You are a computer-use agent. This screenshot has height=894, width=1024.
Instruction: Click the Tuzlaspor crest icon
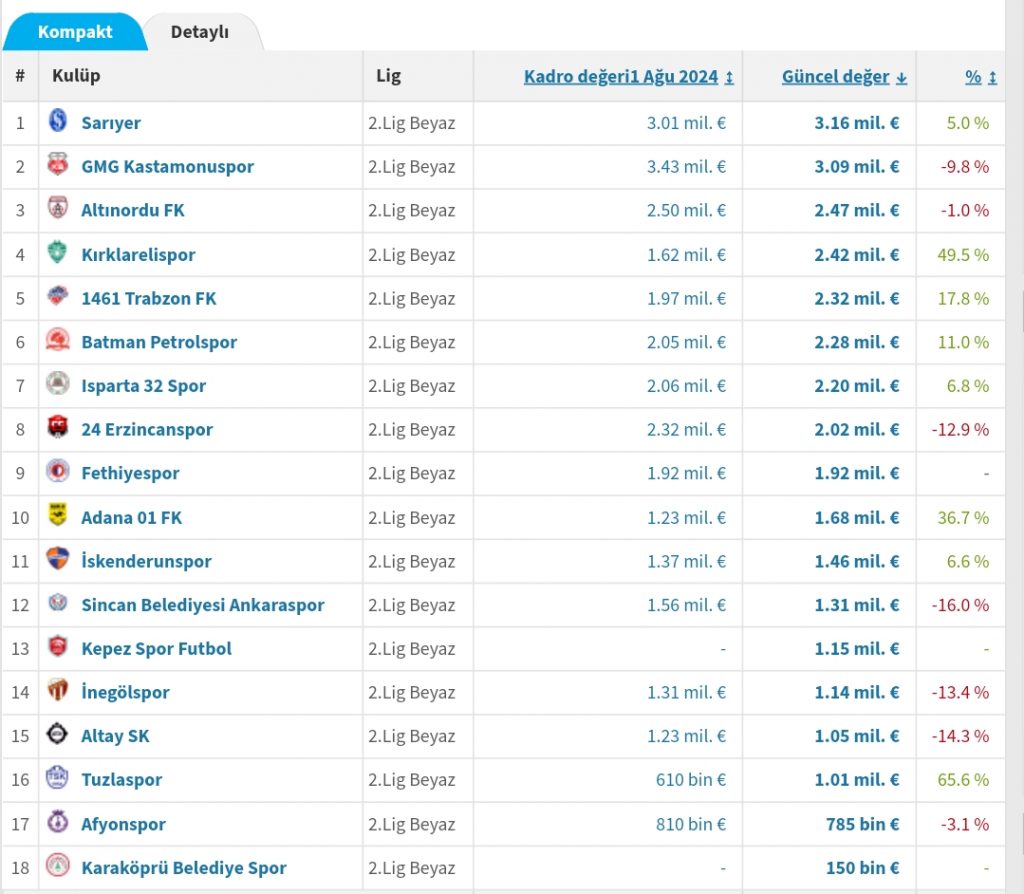point(58,778)
